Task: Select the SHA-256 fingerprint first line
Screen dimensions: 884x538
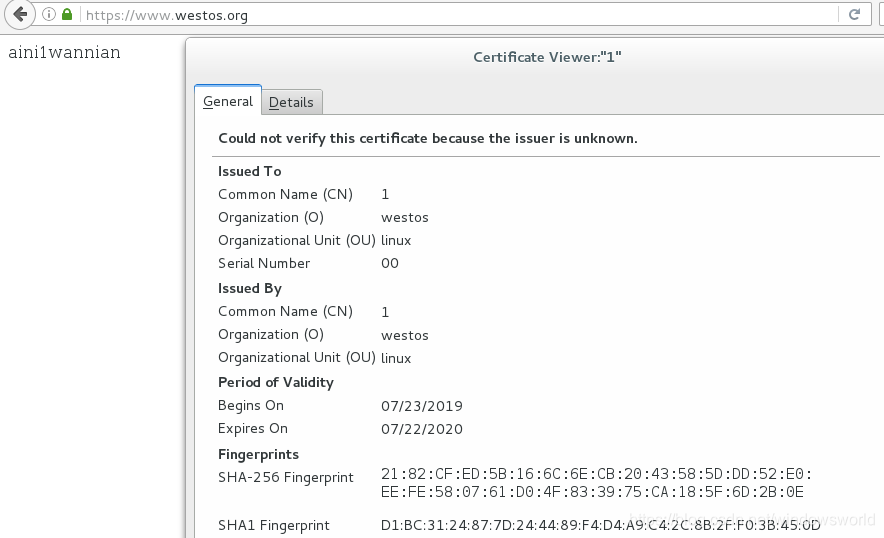Action: point(596,474)
